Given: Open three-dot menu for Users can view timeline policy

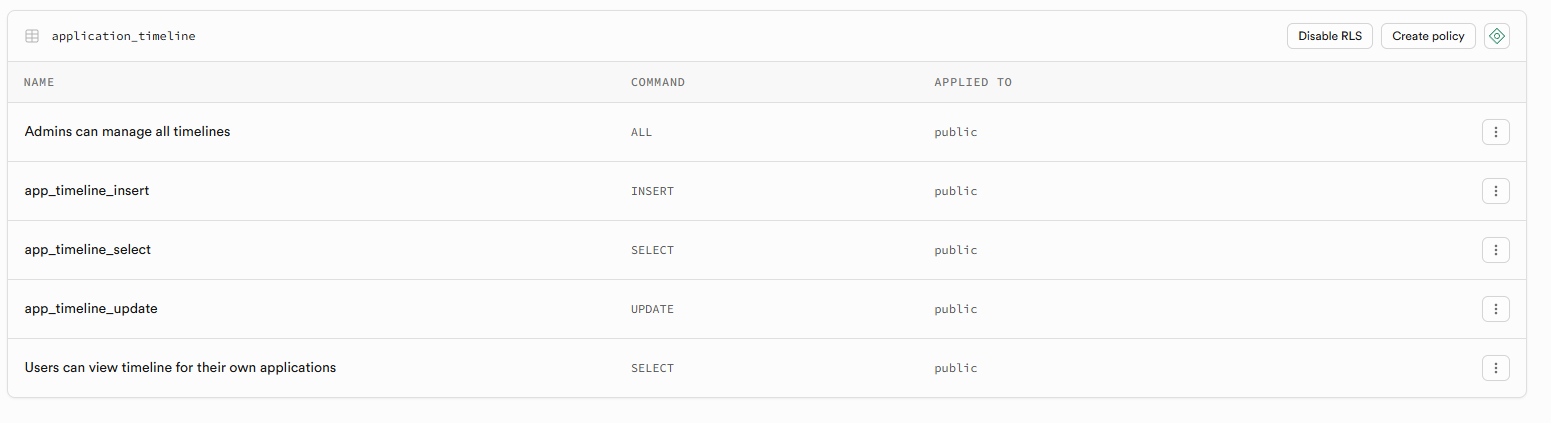Looking at the screenshot, I should click(x=1495, y=368).
